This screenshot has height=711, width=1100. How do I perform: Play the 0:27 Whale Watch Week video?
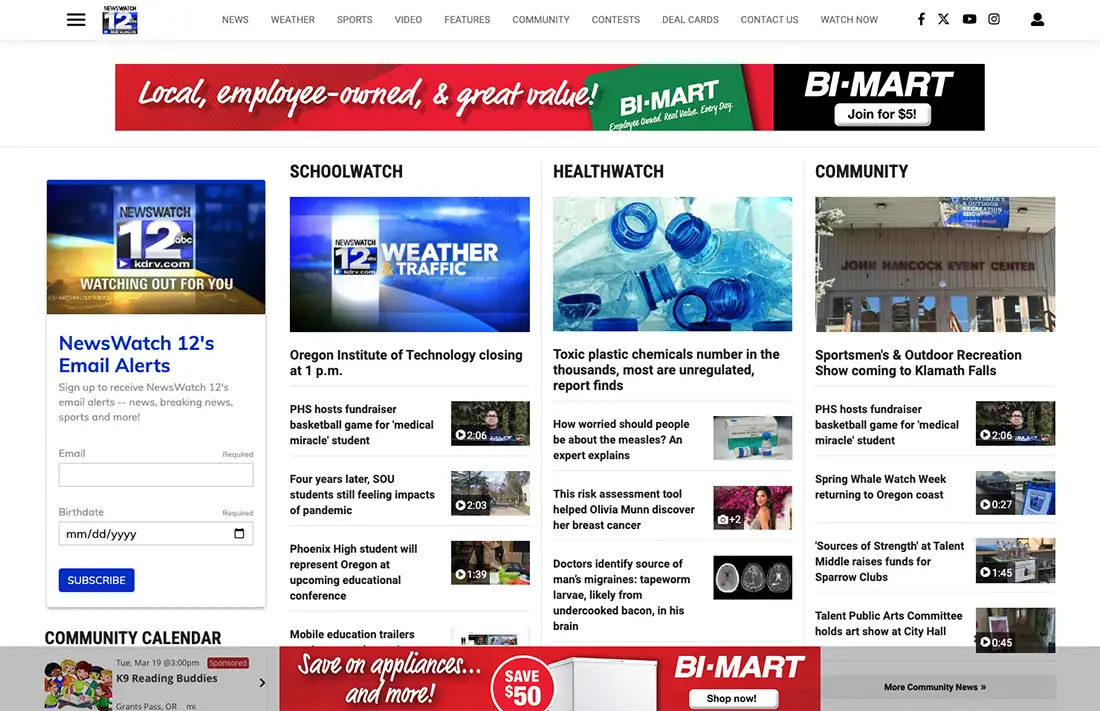coord(1015,493)
